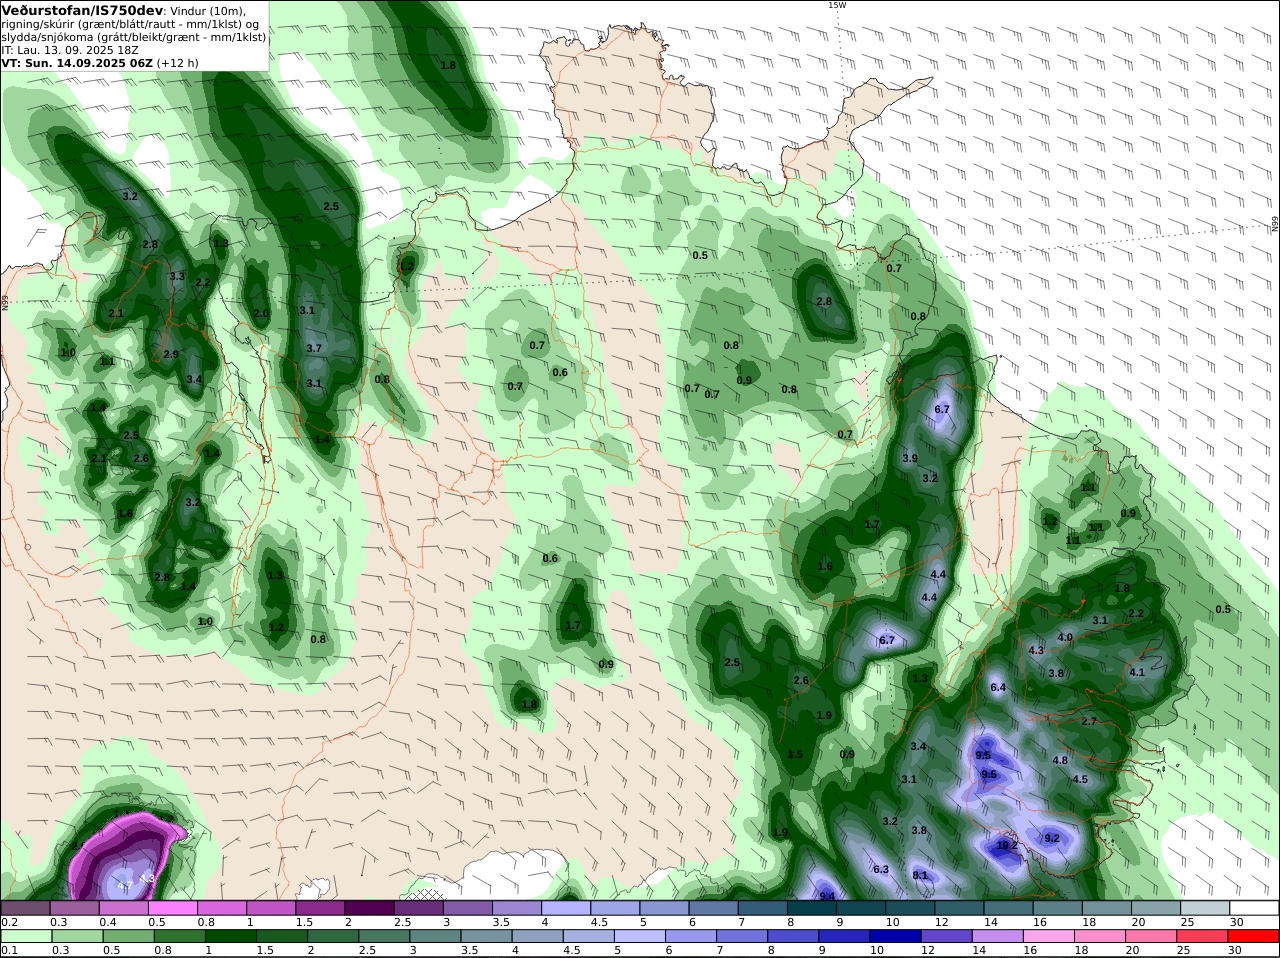Click the 3.7 precipitation value
The width and height of the screenshot is (1280, 958).
click(314, 349)
